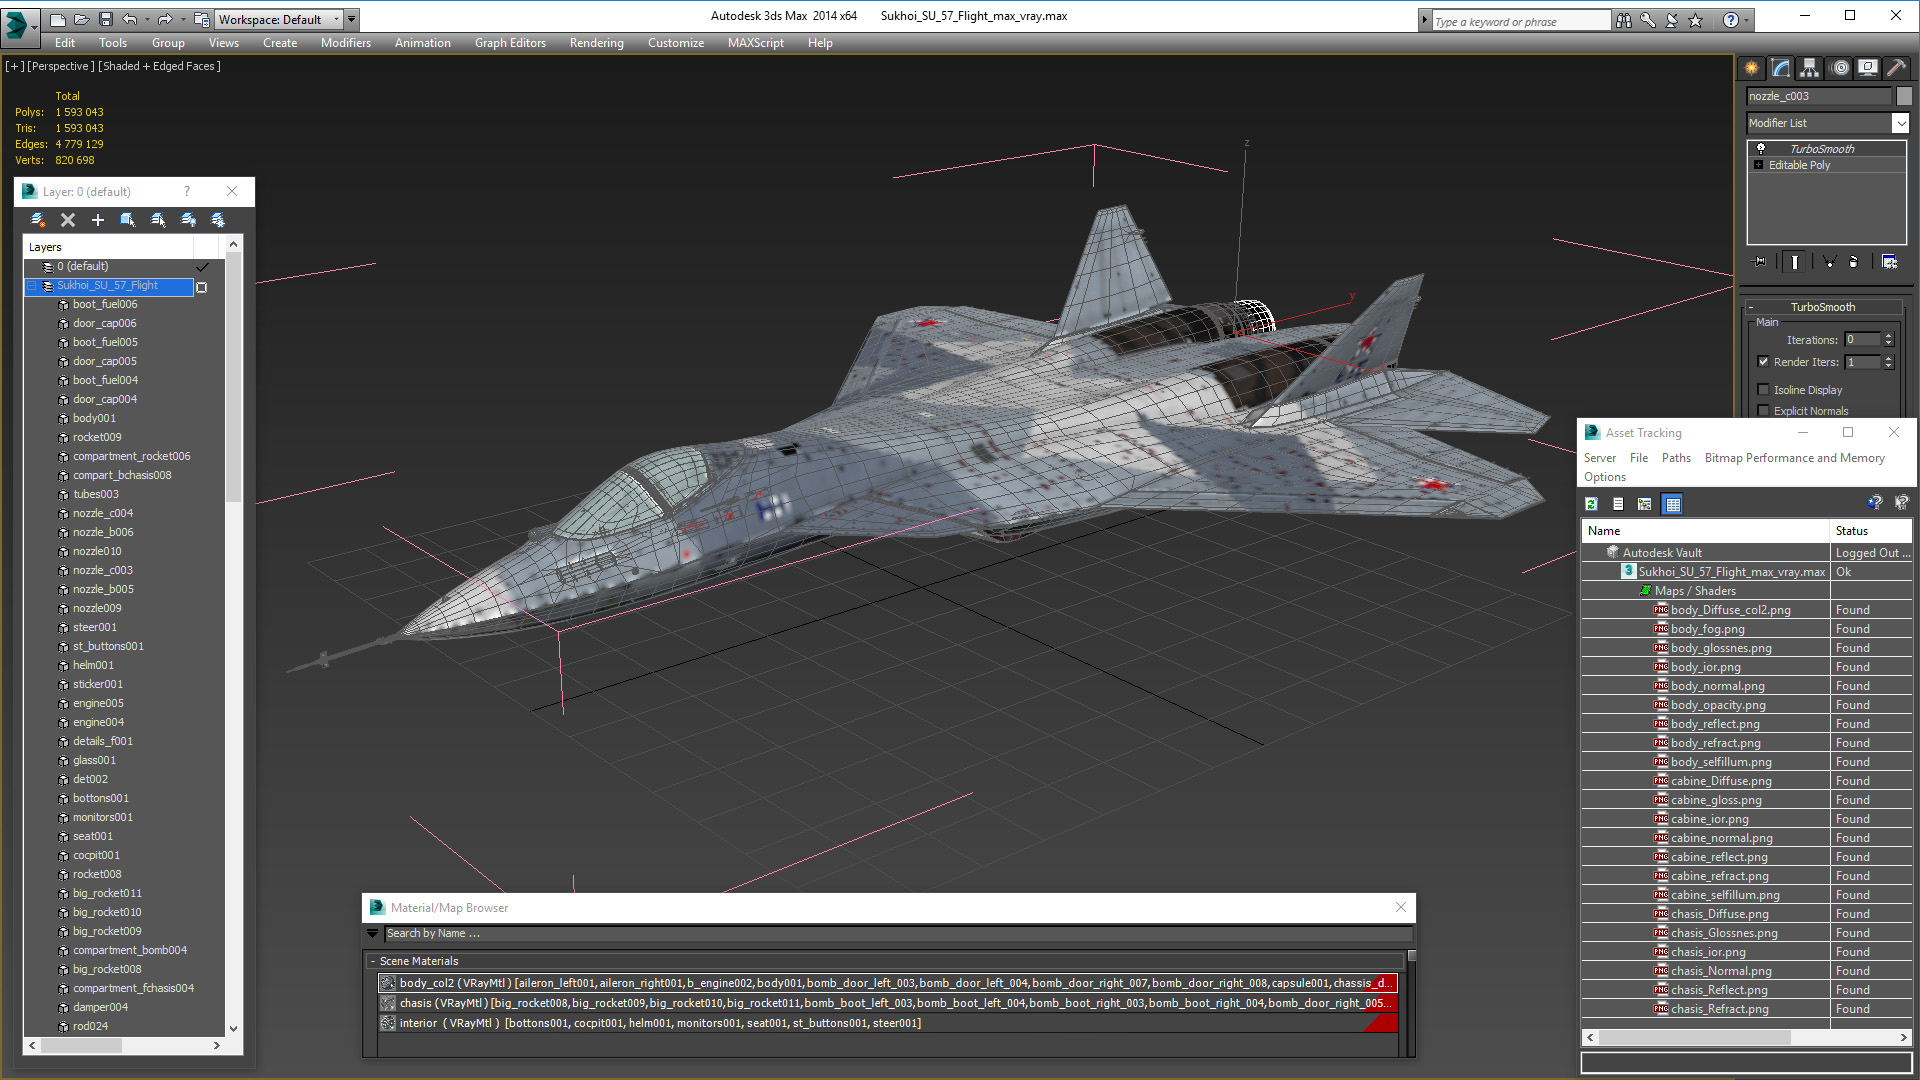Click Make Unique under modifier stack

pyautogui.click(x=1829, y=262)
